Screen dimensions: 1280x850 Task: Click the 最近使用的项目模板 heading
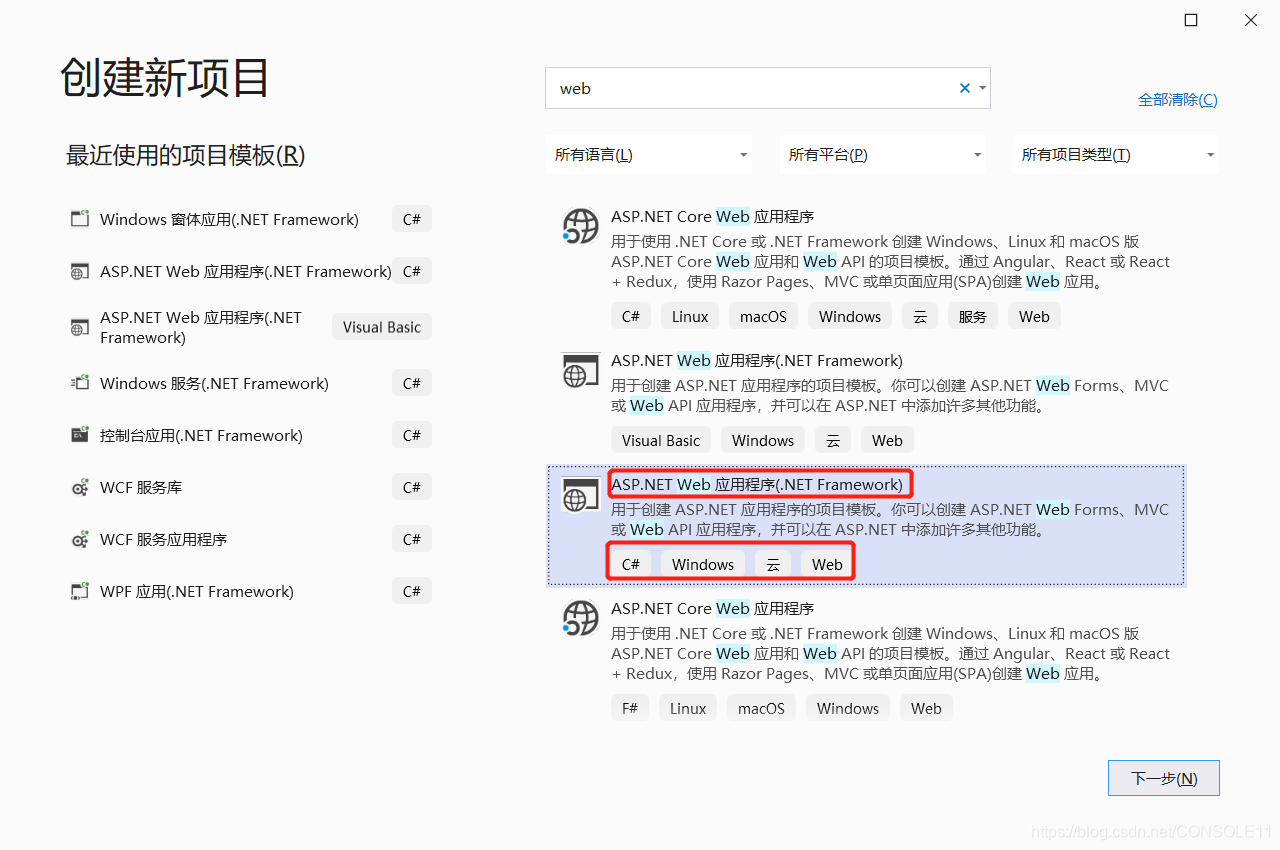pos(185,155)
